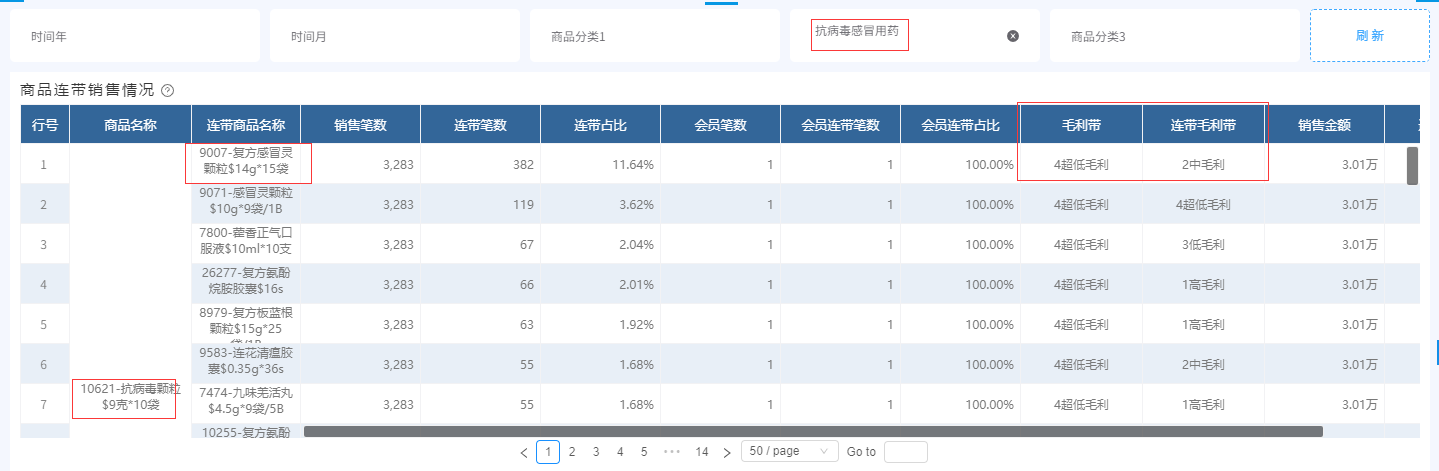Viewport: 1439px width, 471px height.
Task: Click the help icon beside 商品连带销售情况
Action: [x=168, y=91]
